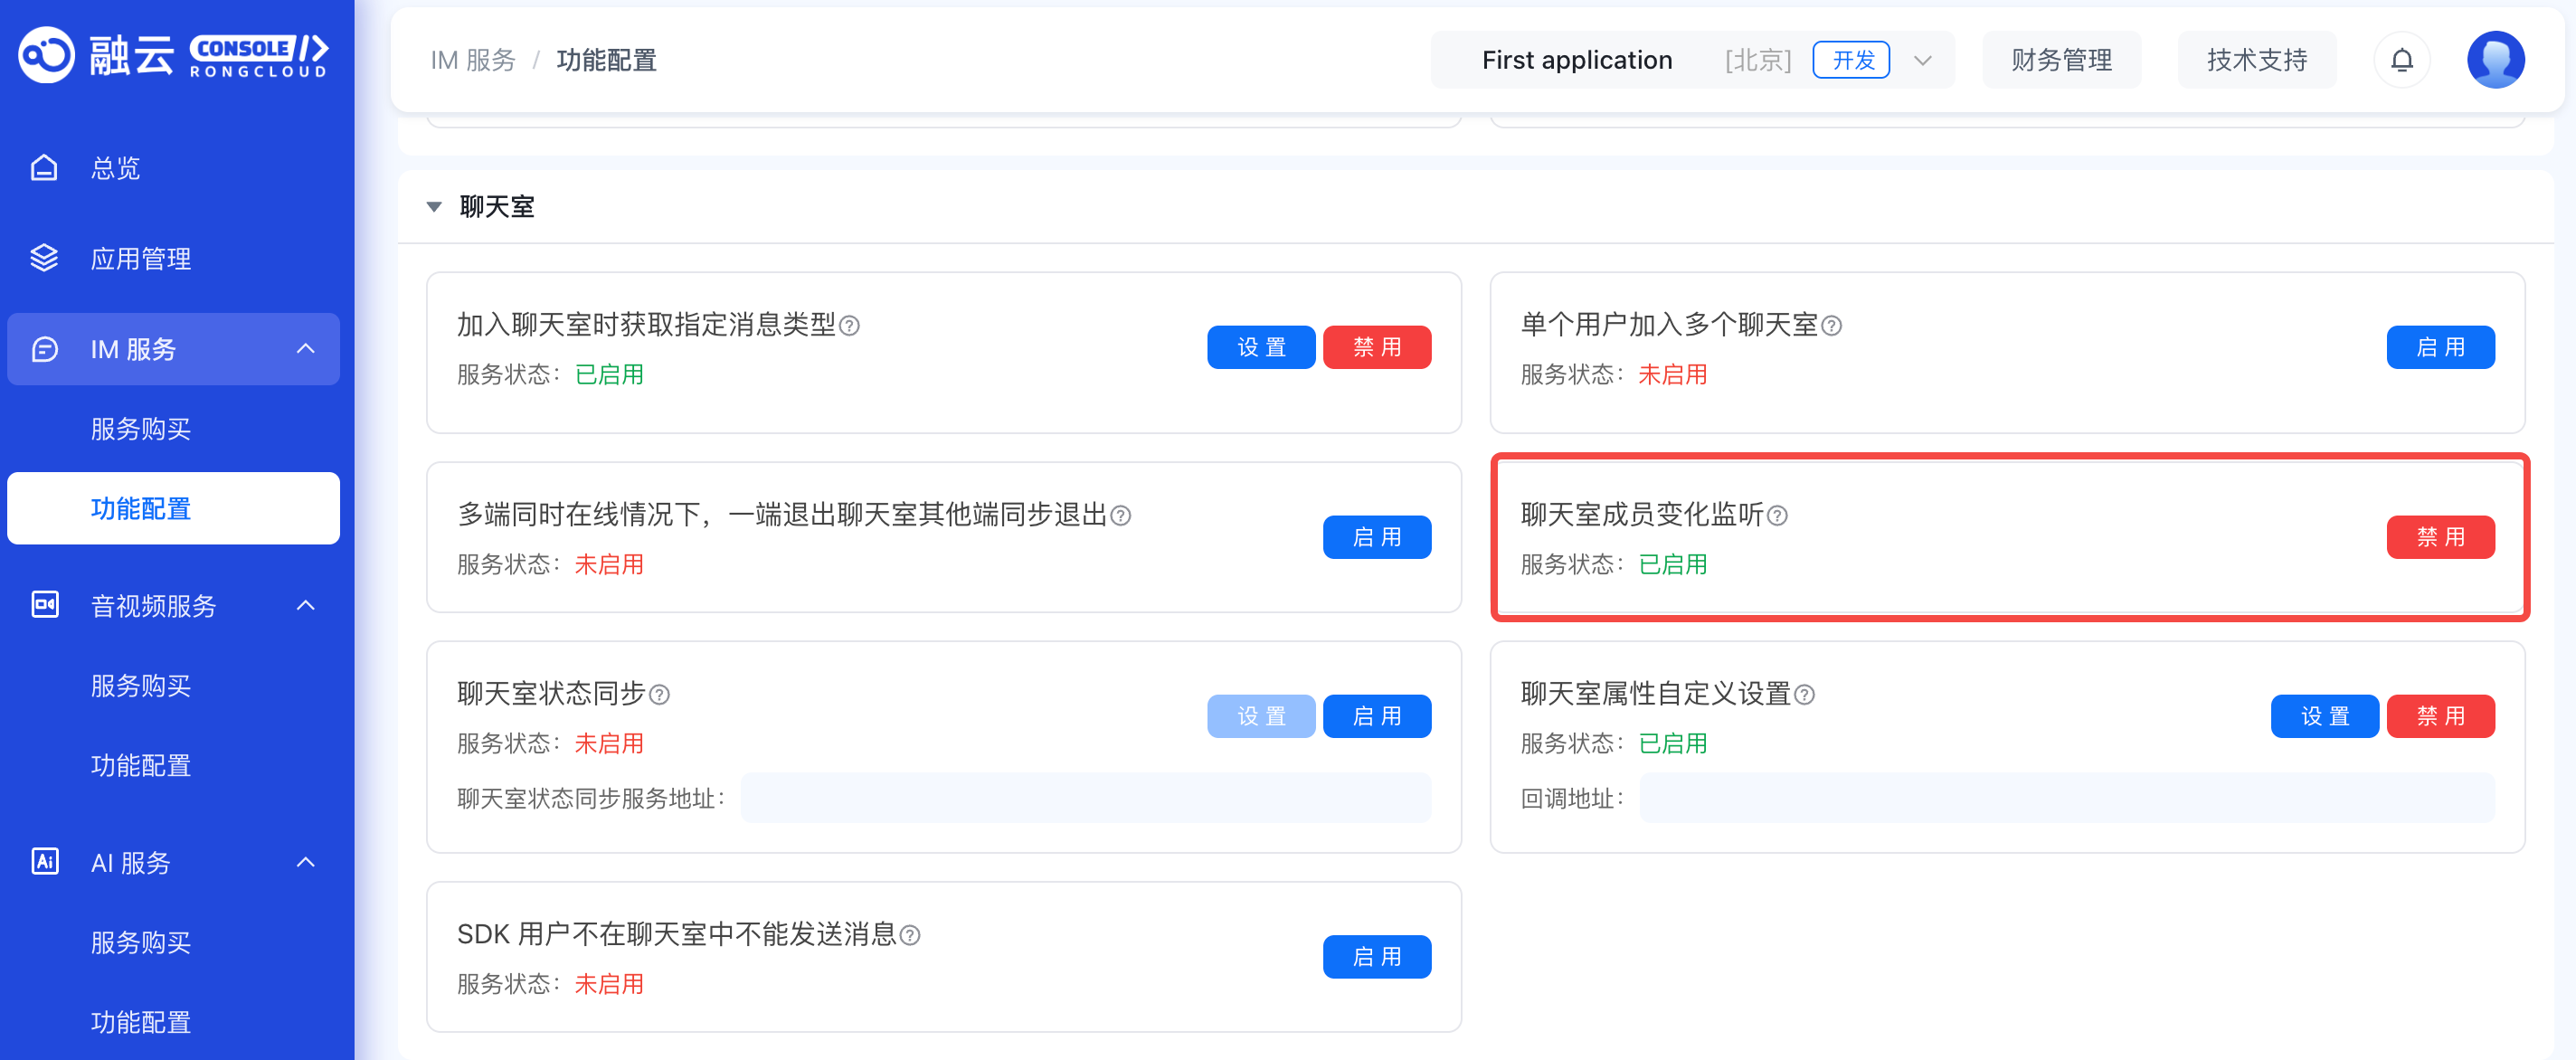The height and width of the screenshot is (1060, 2576).
Task: Click help icon beside 聊天室属性自定义设置
Action: click(1804, 695)
